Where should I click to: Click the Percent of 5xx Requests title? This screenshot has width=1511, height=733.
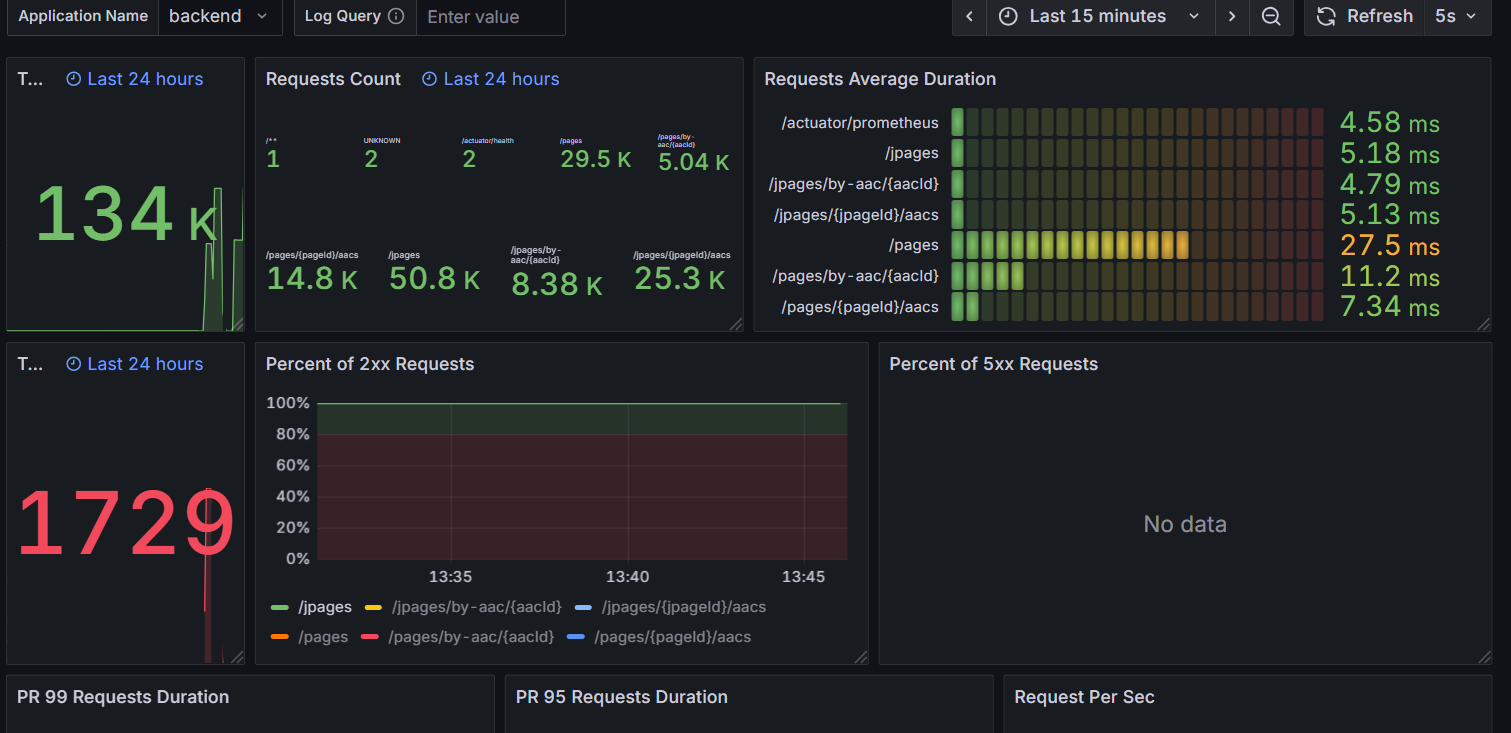[x=993, y=364]
